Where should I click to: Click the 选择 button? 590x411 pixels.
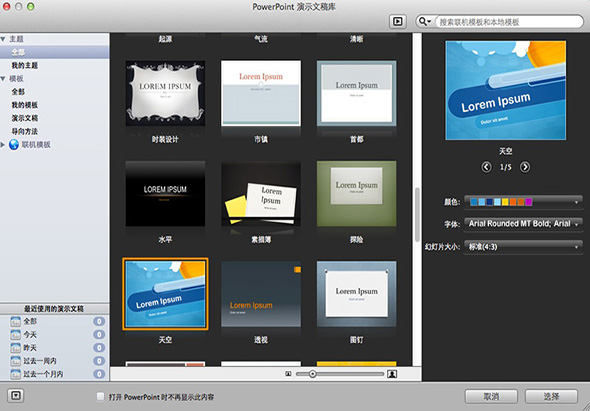click(551, 396)
